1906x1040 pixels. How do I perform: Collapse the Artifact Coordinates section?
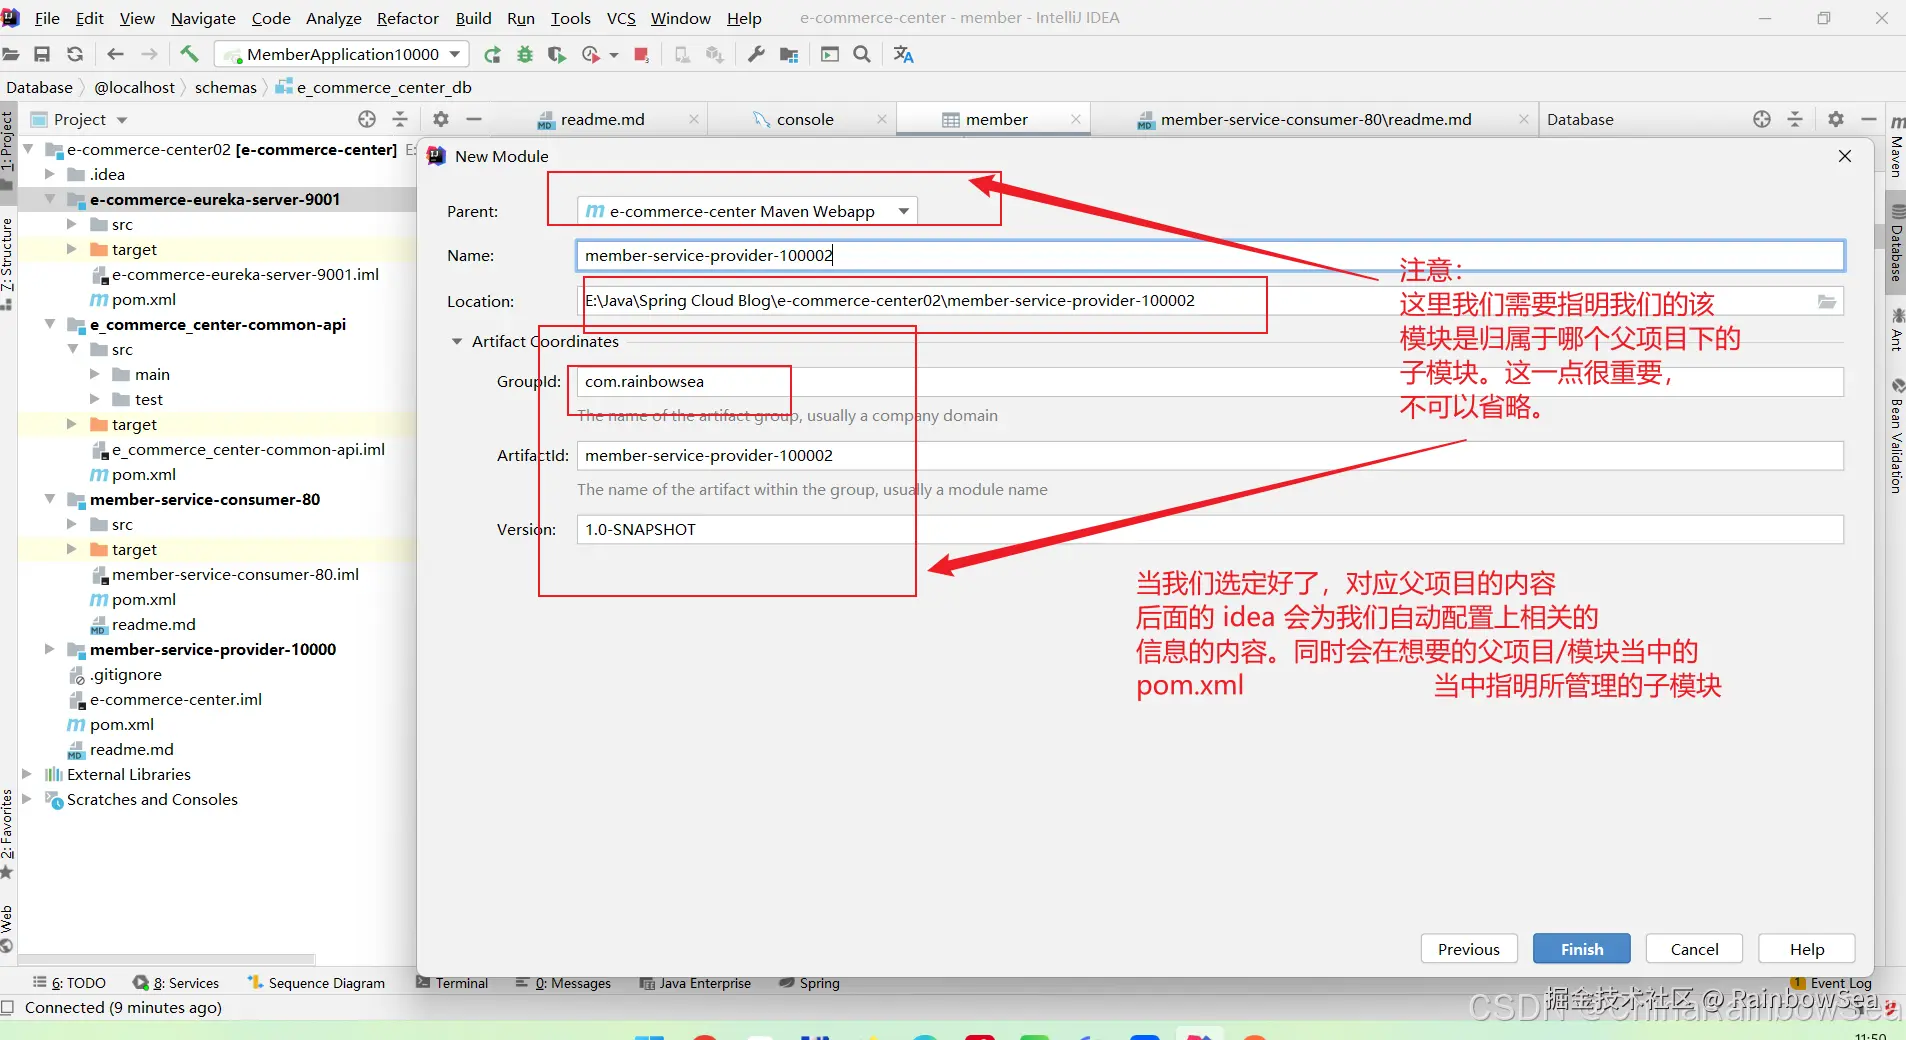457,341
